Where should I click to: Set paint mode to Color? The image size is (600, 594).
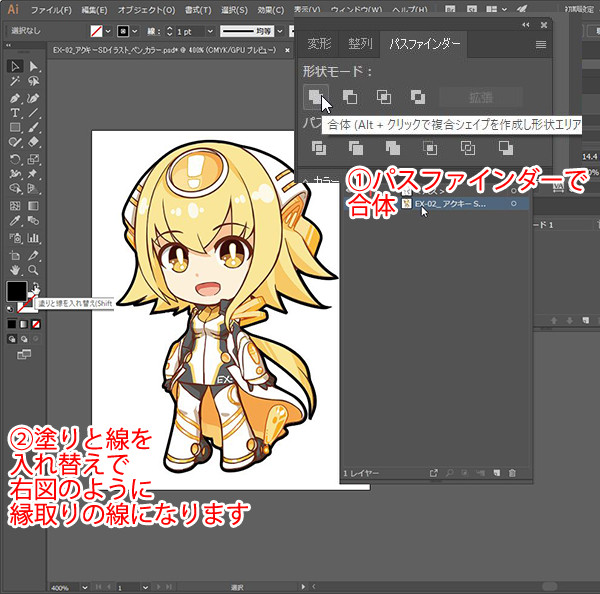[12, 324]
